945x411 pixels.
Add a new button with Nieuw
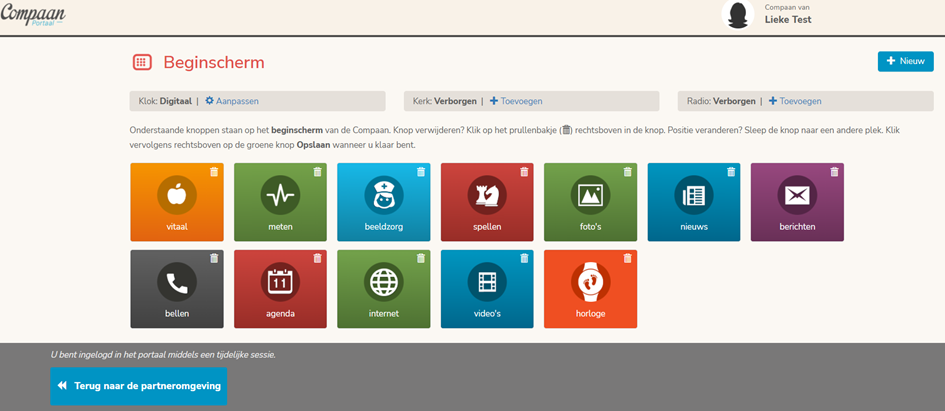point(905,61)
